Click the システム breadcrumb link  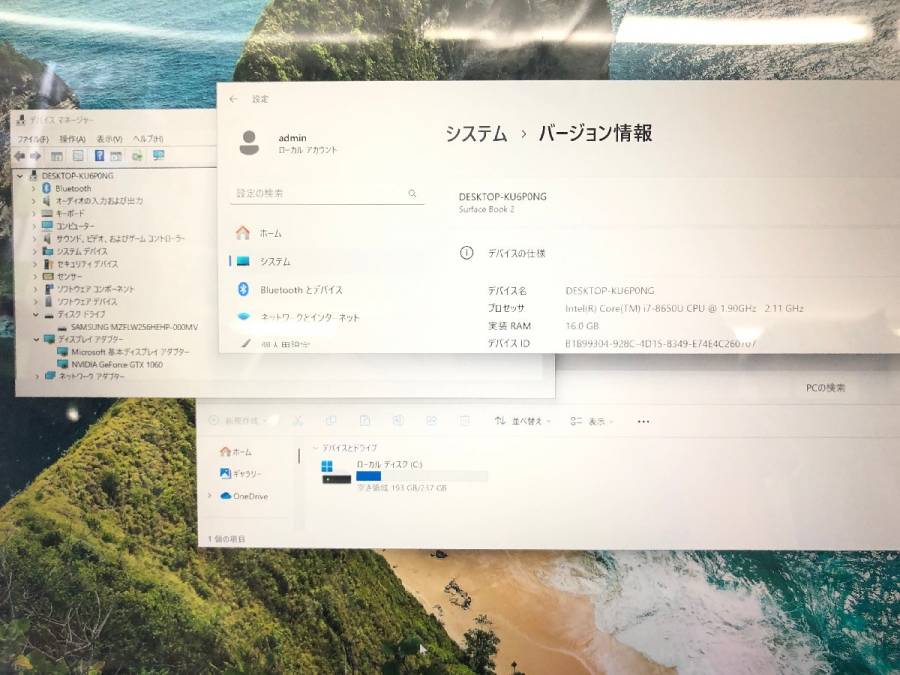pos(476,133)
